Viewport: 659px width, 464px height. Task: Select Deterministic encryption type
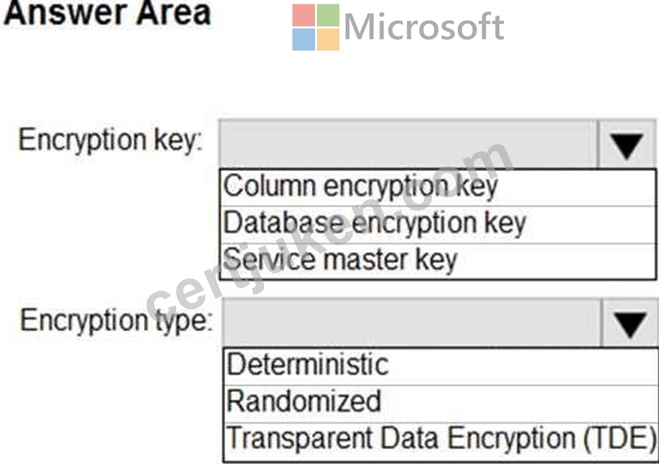pyautogui.click(x=441, y=366)
